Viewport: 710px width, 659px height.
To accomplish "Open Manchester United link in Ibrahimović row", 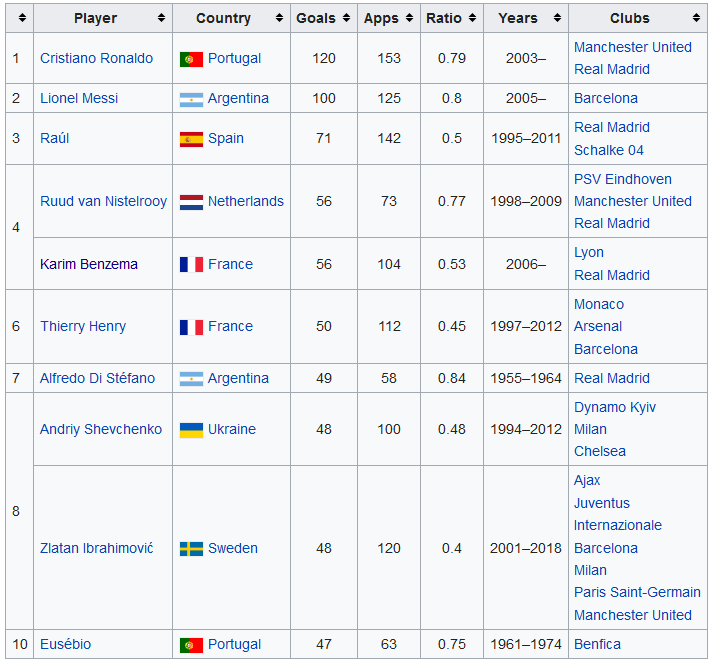I will point(633,615).
